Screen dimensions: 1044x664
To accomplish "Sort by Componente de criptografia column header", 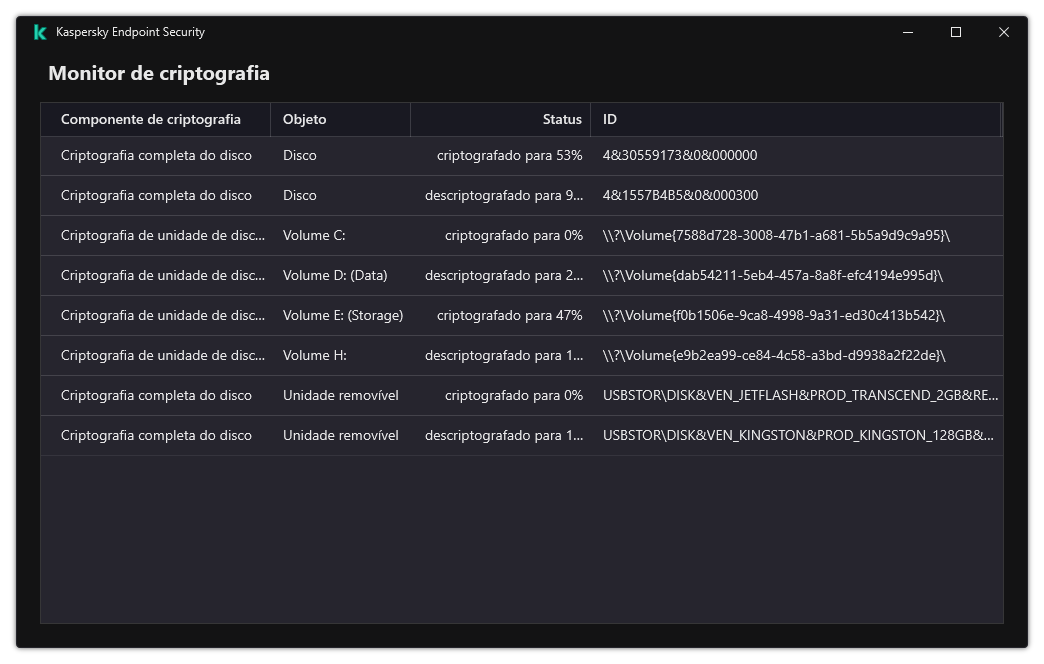I will (151, 119).
